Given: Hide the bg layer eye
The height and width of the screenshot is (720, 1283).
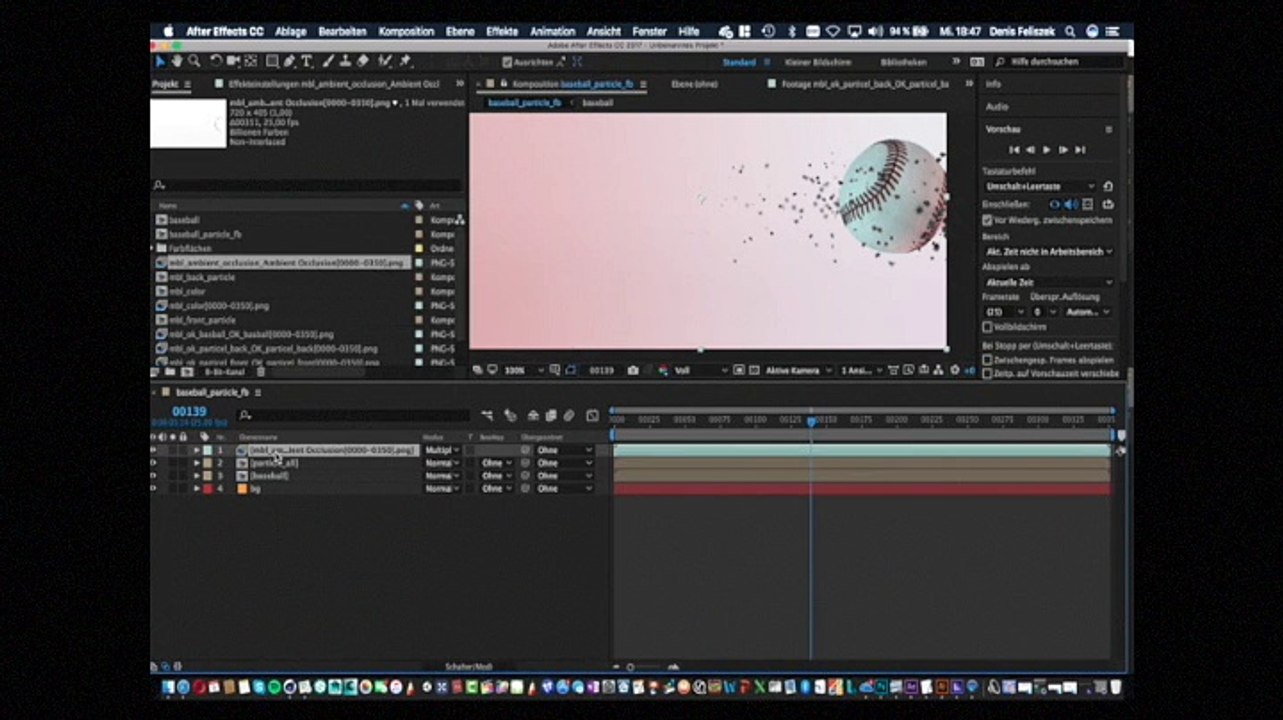Looking at the screenshot, I should (153, 489).
